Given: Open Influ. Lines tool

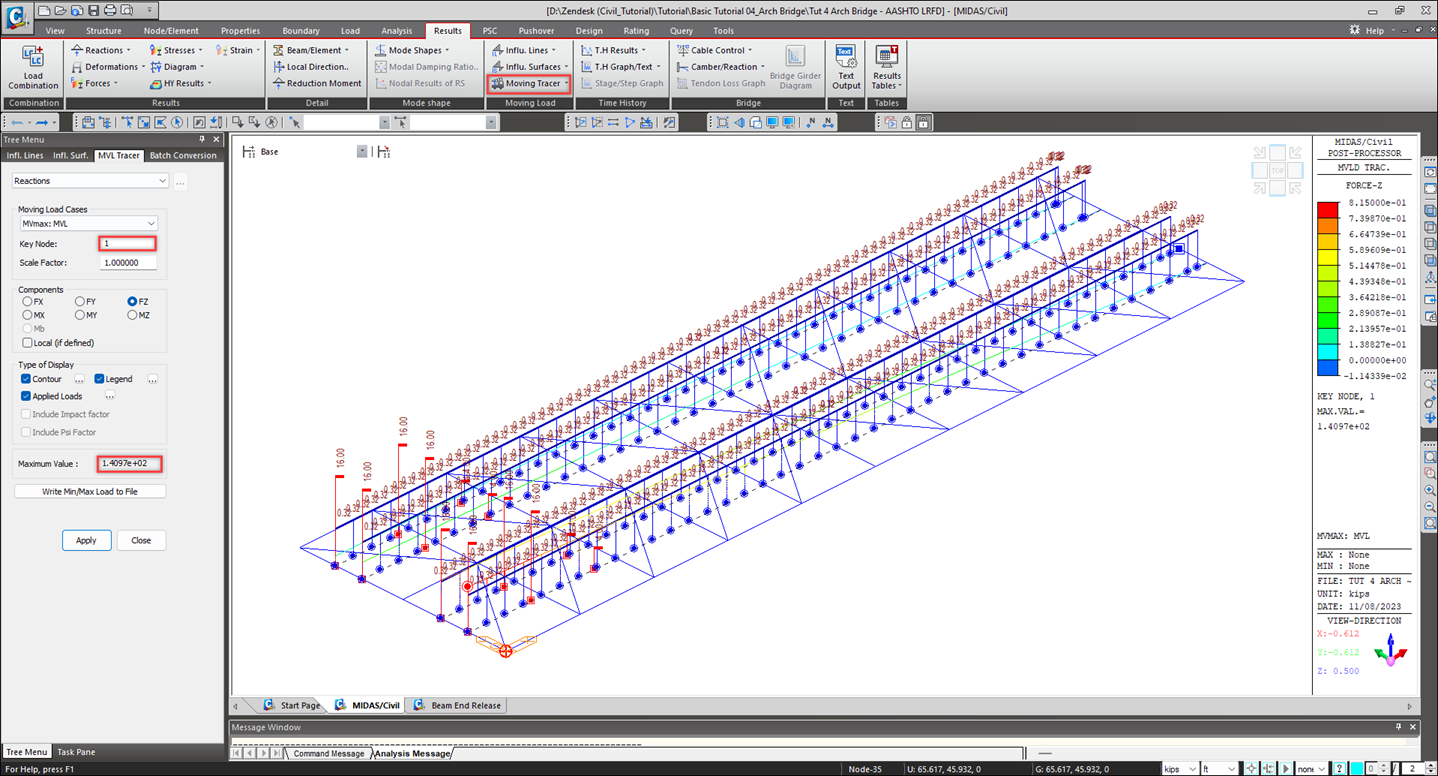Looking at the screenshot, I should (x=523, y=50).
